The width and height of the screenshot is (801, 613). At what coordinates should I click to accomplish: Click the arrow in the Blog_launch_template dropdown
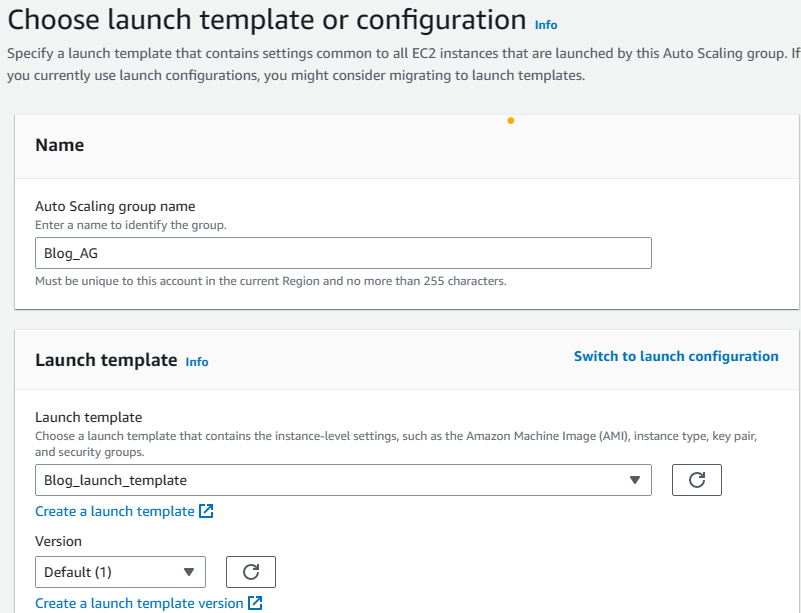[x=634, y=480]
